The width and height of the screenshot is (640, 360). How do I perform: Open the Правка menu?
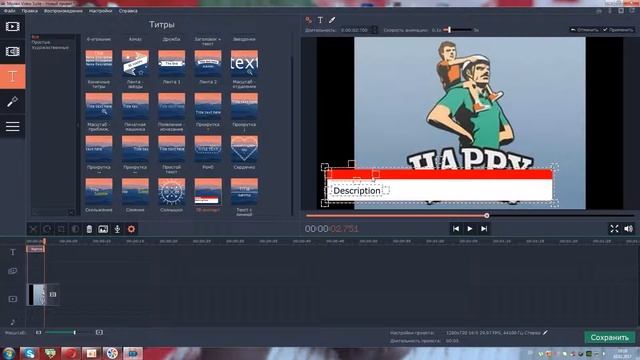[29, 11]
